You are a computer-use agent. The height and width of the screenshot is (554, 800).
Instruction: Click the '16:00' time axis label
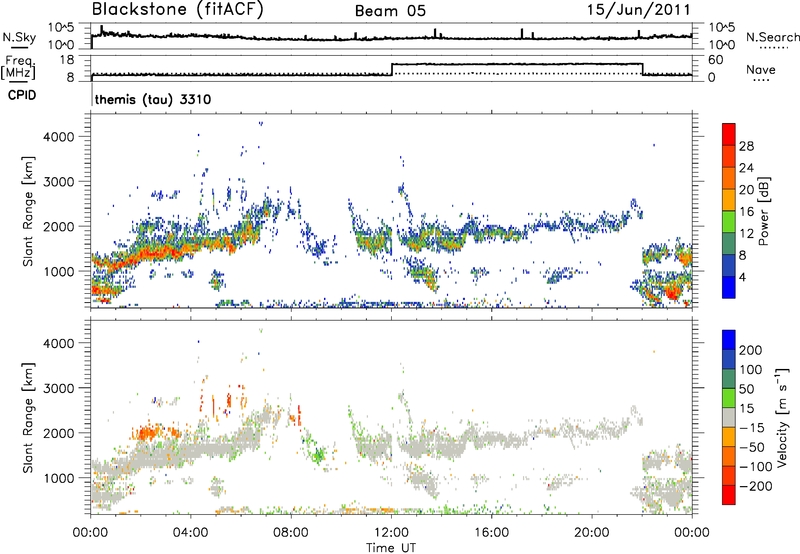491,533
